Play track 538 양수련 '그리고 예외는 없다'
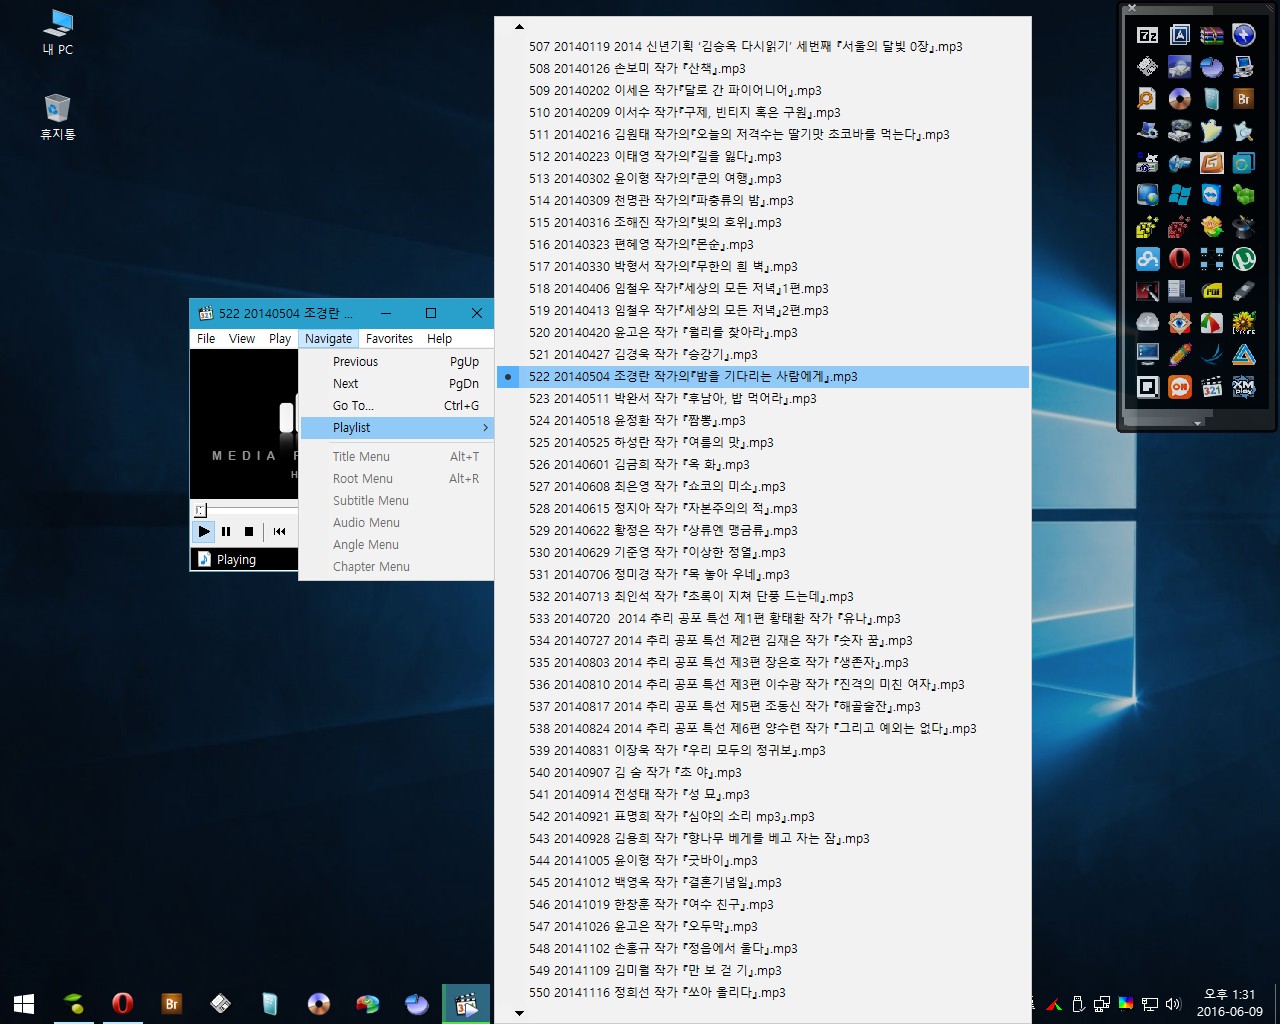This screenshot has width=1280, height=1024. (x=763, y=728)
